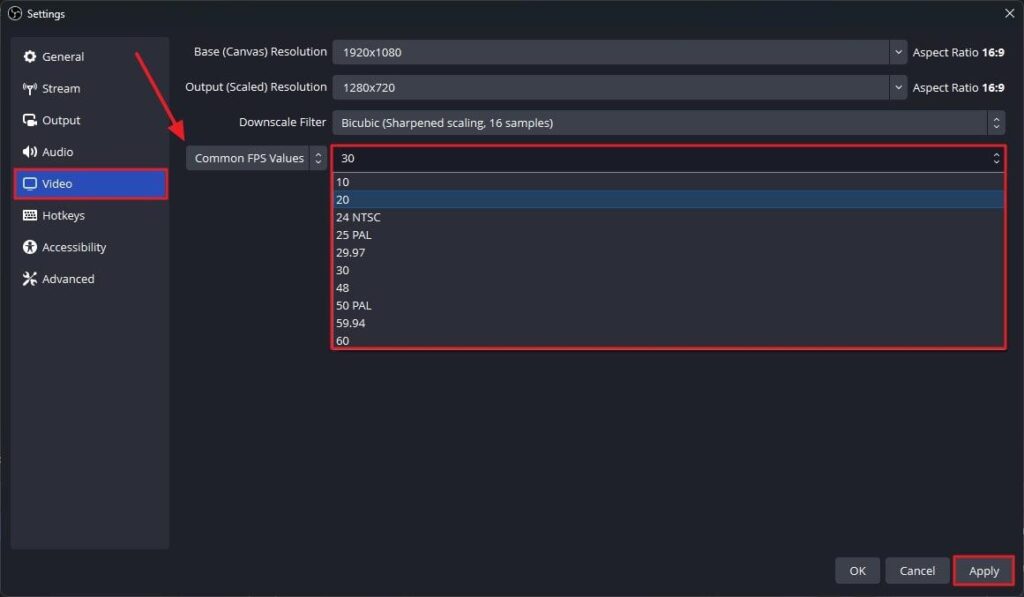Click the Video display icon

(30, 183)
